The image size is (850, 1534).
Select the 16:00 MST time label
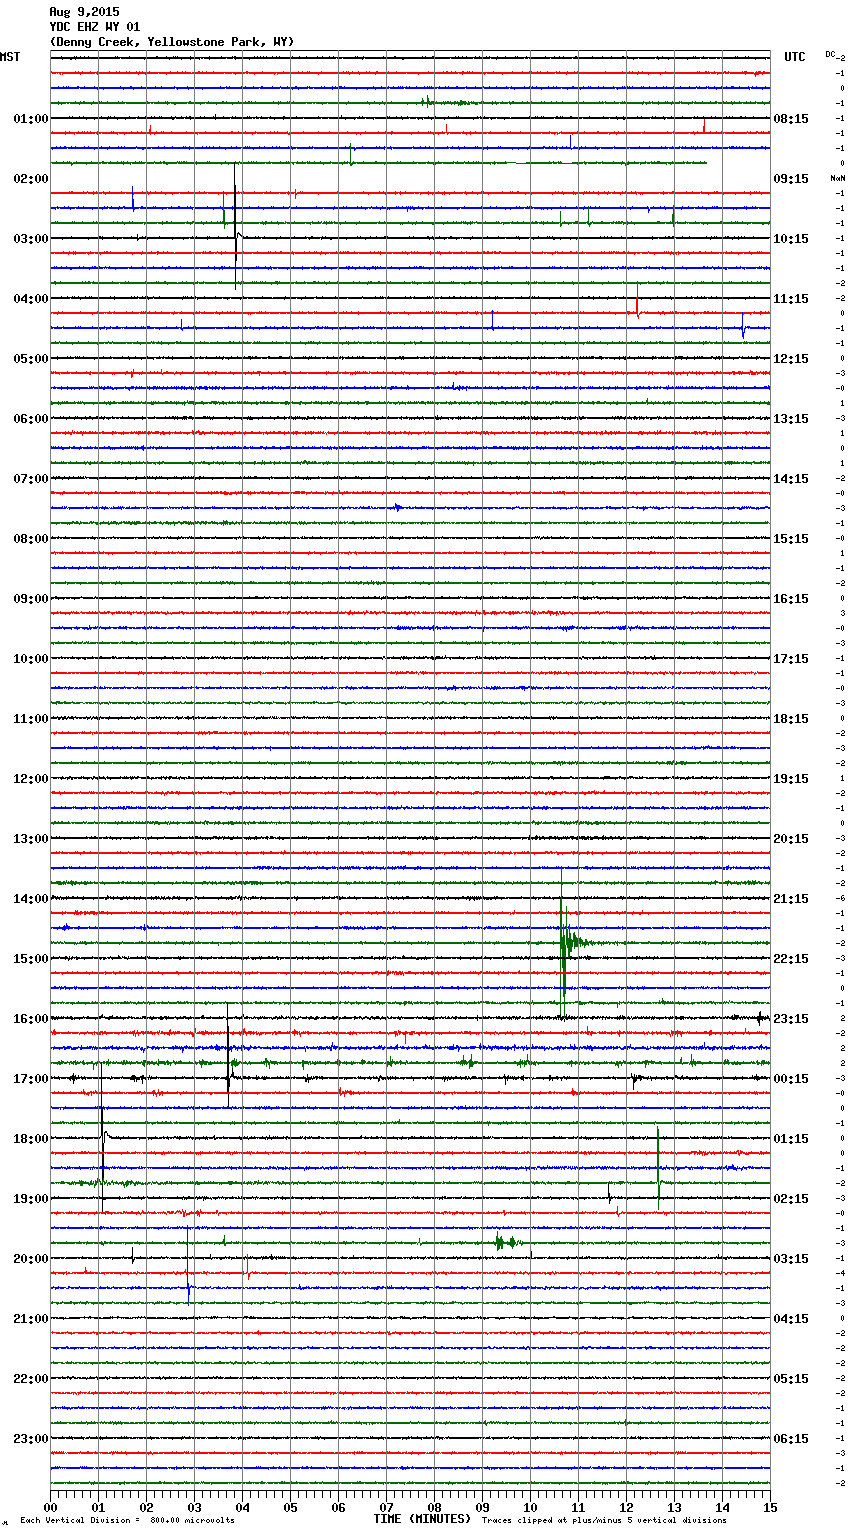[x=31, y=1019]
